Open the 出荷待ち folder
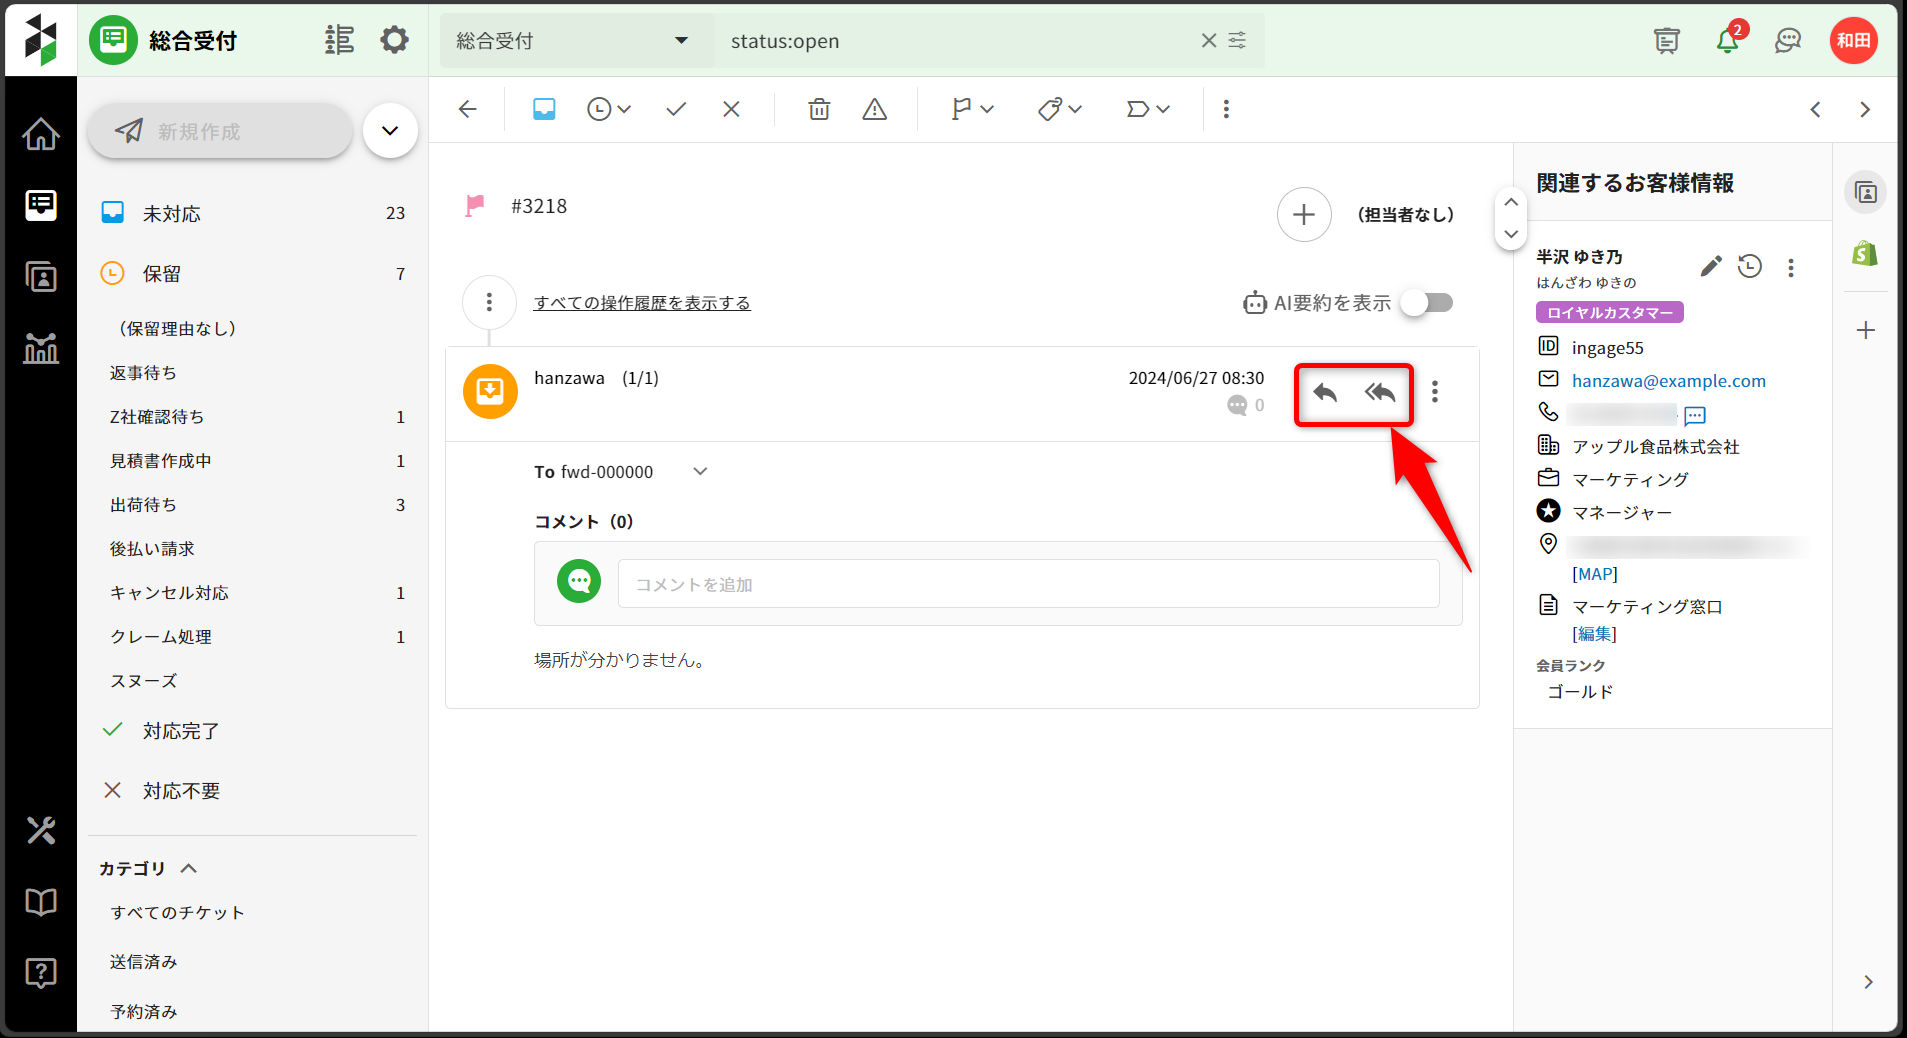The image size is (1907, 1038). point(144,505)
